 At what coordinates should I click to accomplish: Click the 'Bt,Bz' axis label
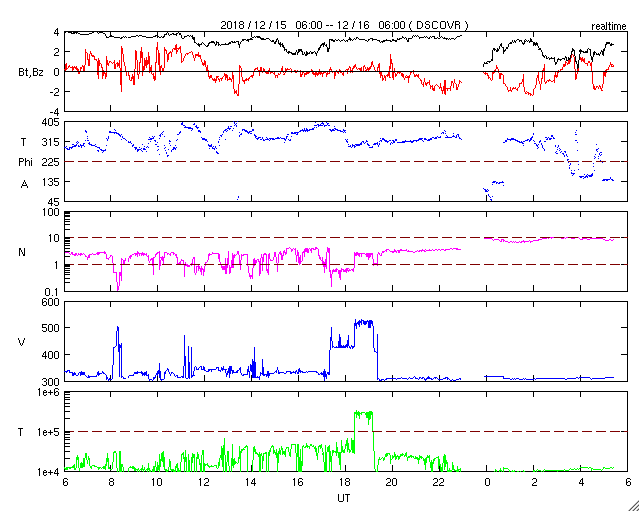(x=31, y=73)
